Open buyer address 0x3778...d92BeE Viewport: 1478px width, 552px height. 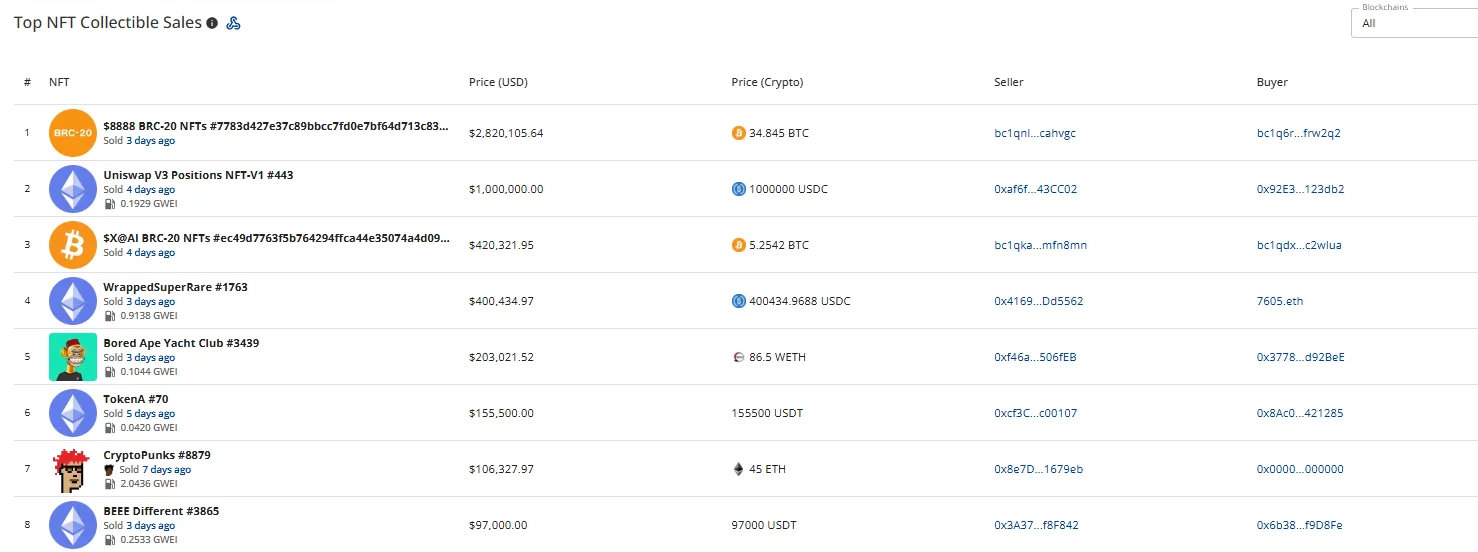pyautogui.click(x=1301, y=357)
